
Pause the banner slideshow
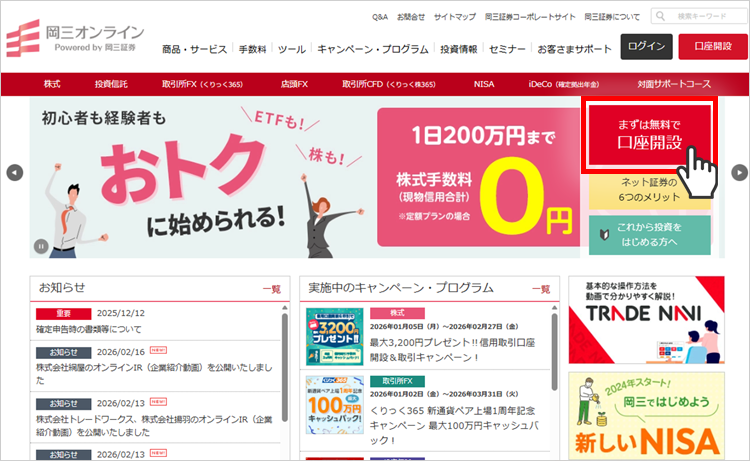[41, 247]
